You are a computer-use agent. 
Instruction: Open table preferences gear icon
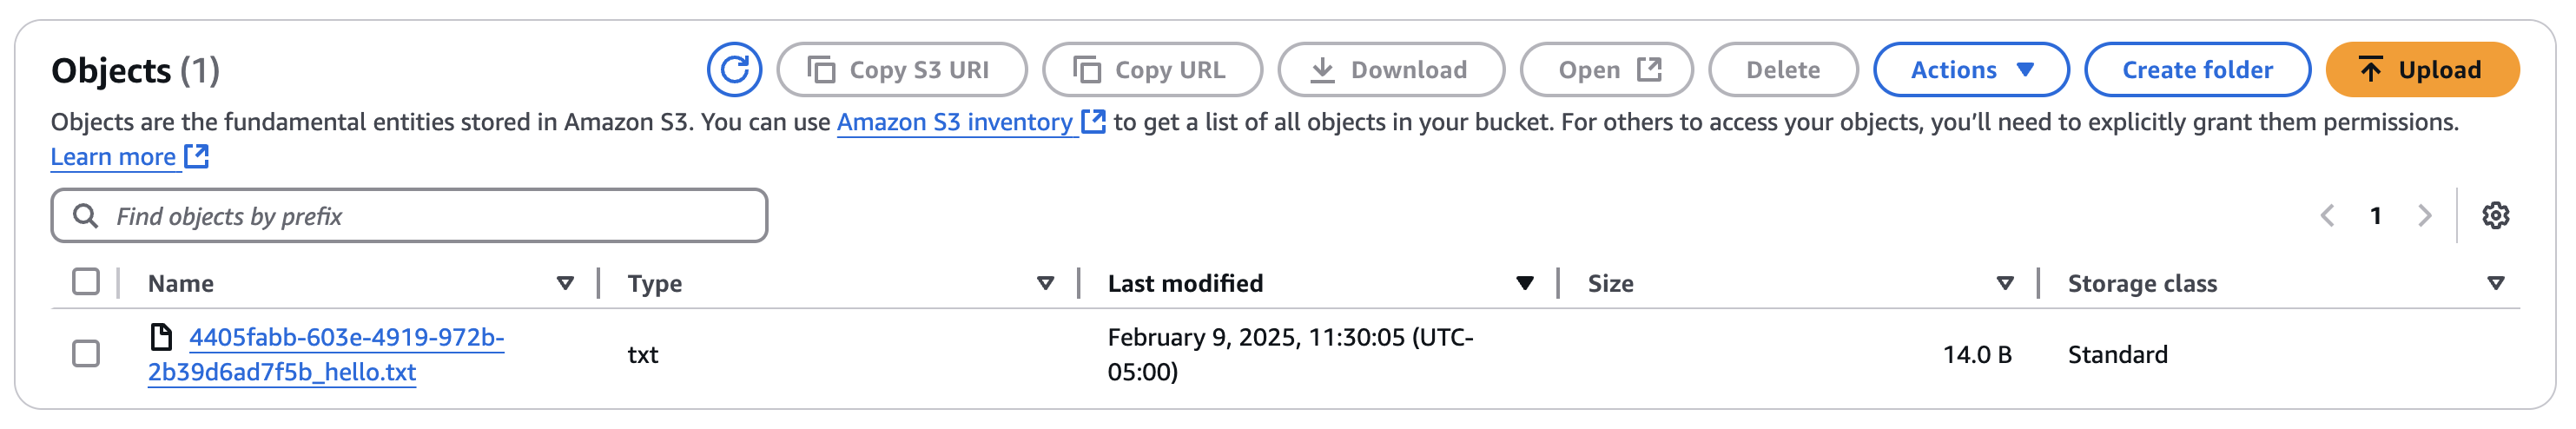click(2495, 215)
